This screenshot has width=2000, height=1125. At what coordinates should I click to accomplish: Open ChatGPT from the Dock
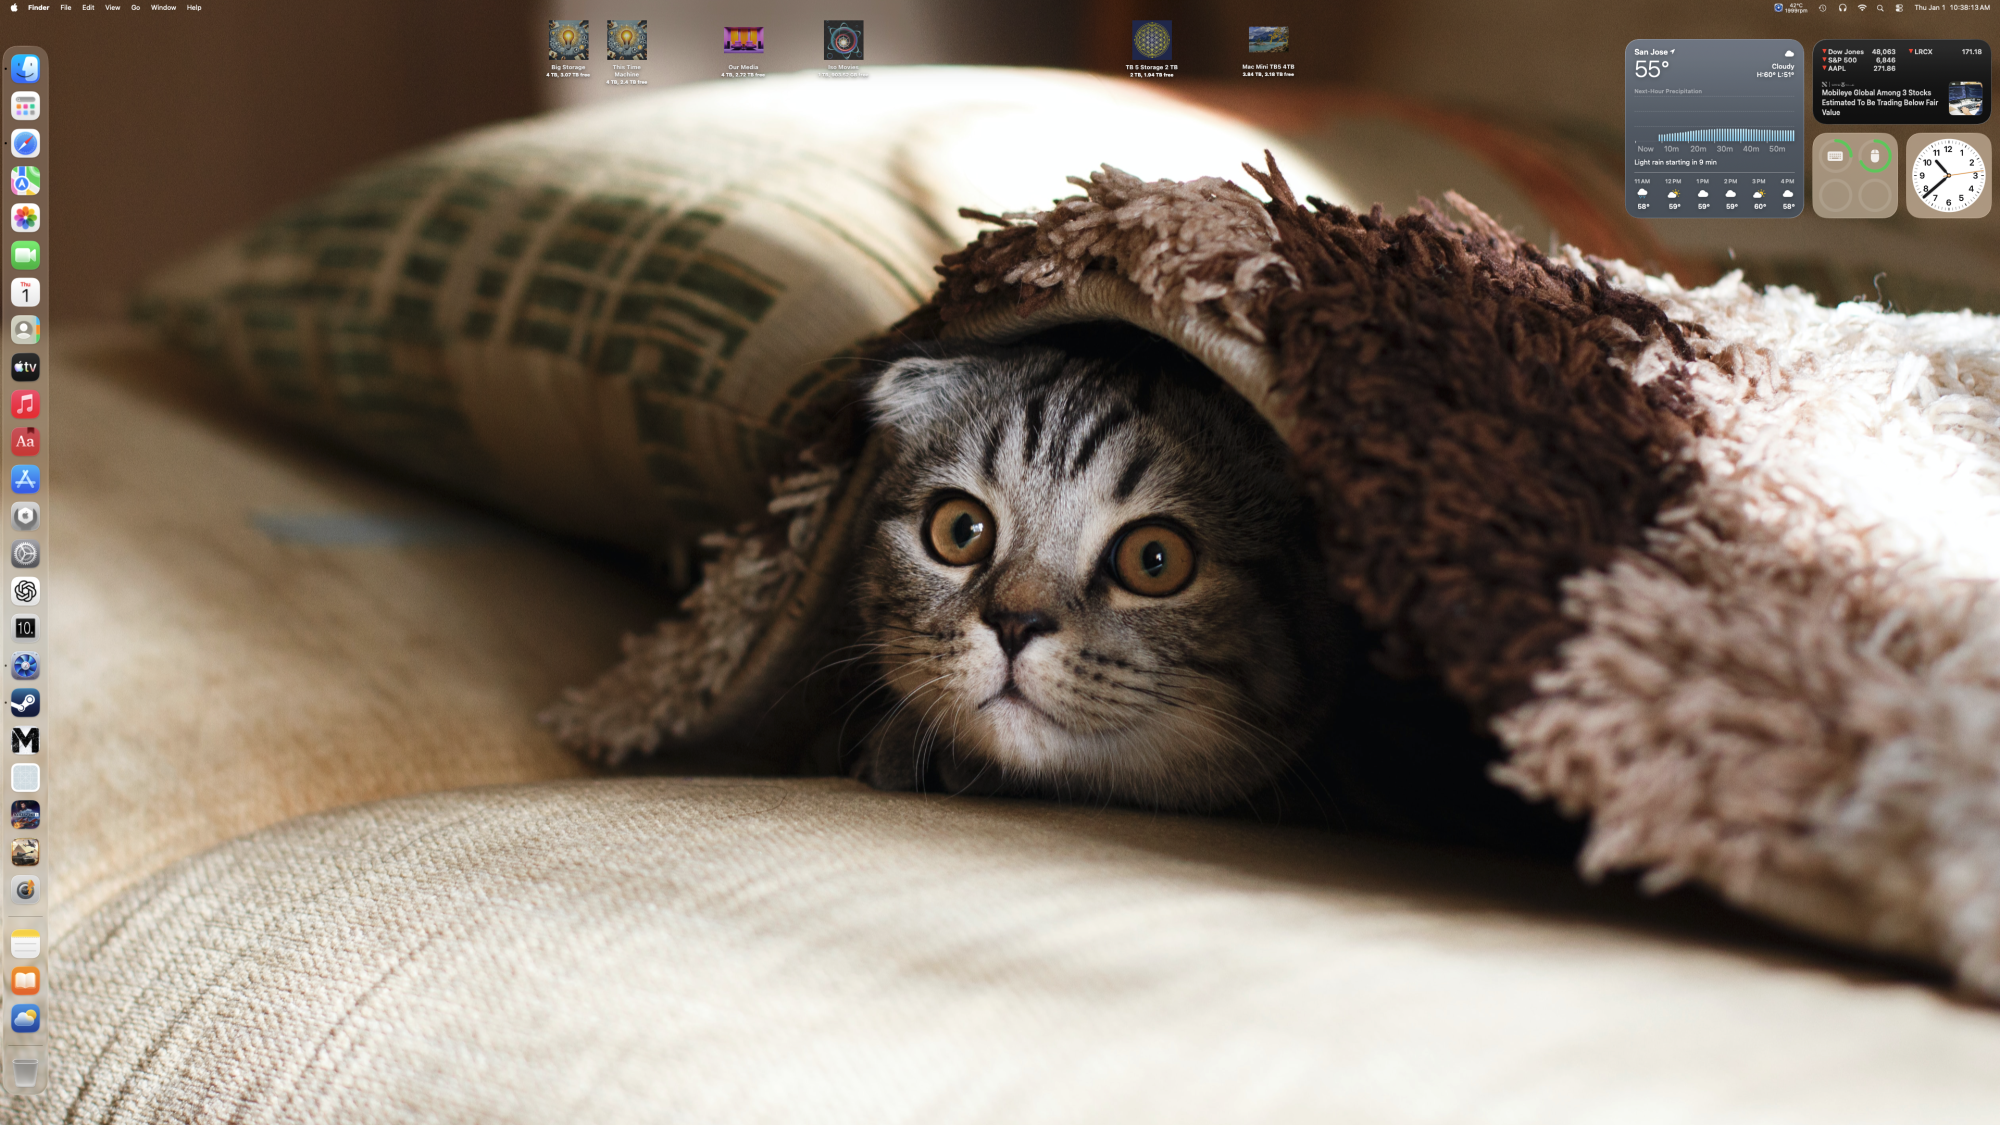[26, 591]
